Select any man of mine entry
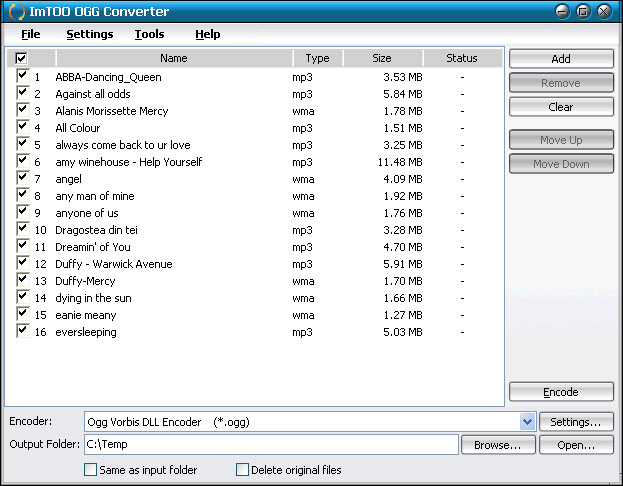This screenshot has width=623, height=486. click(95, 196)
